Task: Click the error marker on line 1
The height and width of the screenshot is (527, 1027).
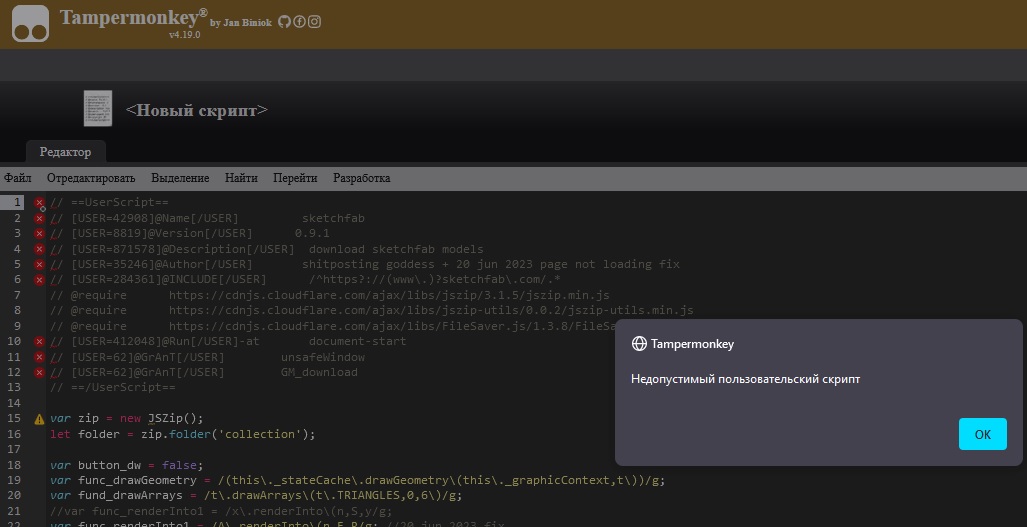Action: 39,203
